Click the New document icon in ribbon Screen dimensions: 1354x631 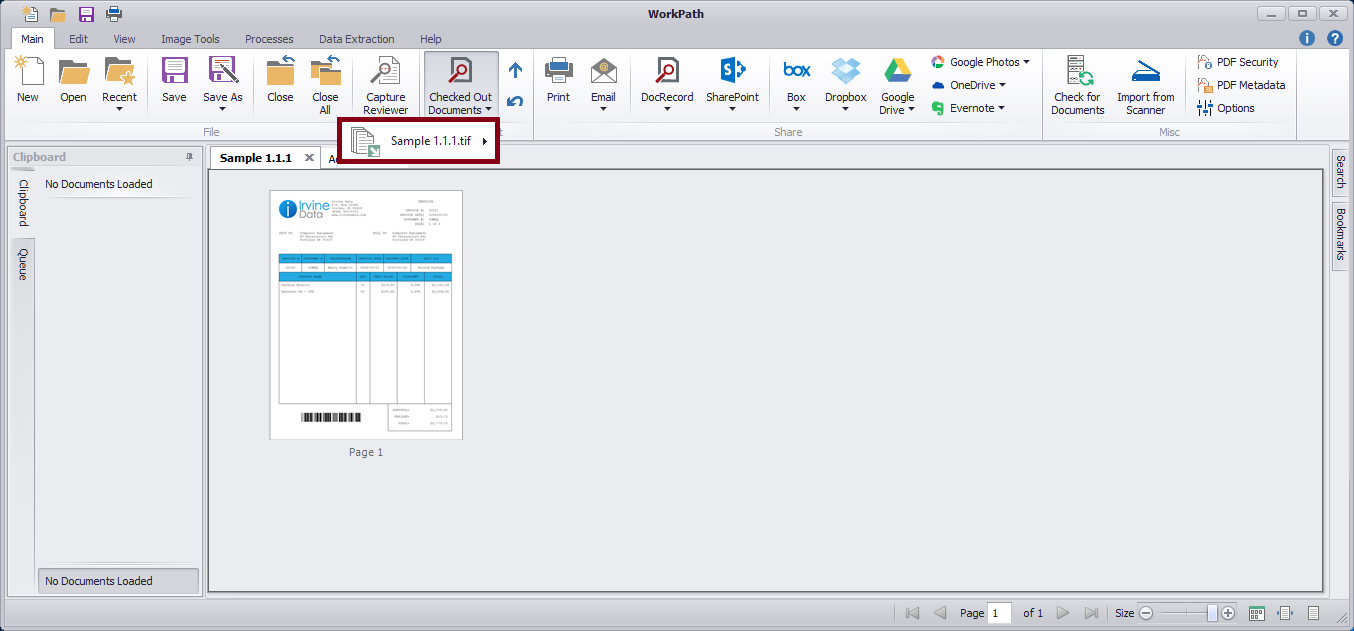pos(28,72)
